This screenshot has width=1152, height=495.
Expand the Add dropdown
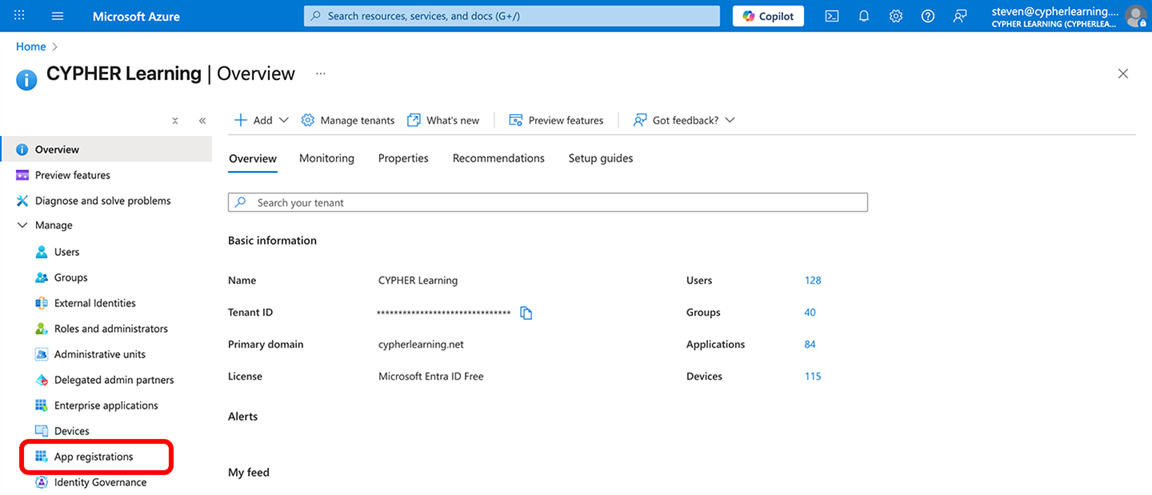tap(261, 120)
